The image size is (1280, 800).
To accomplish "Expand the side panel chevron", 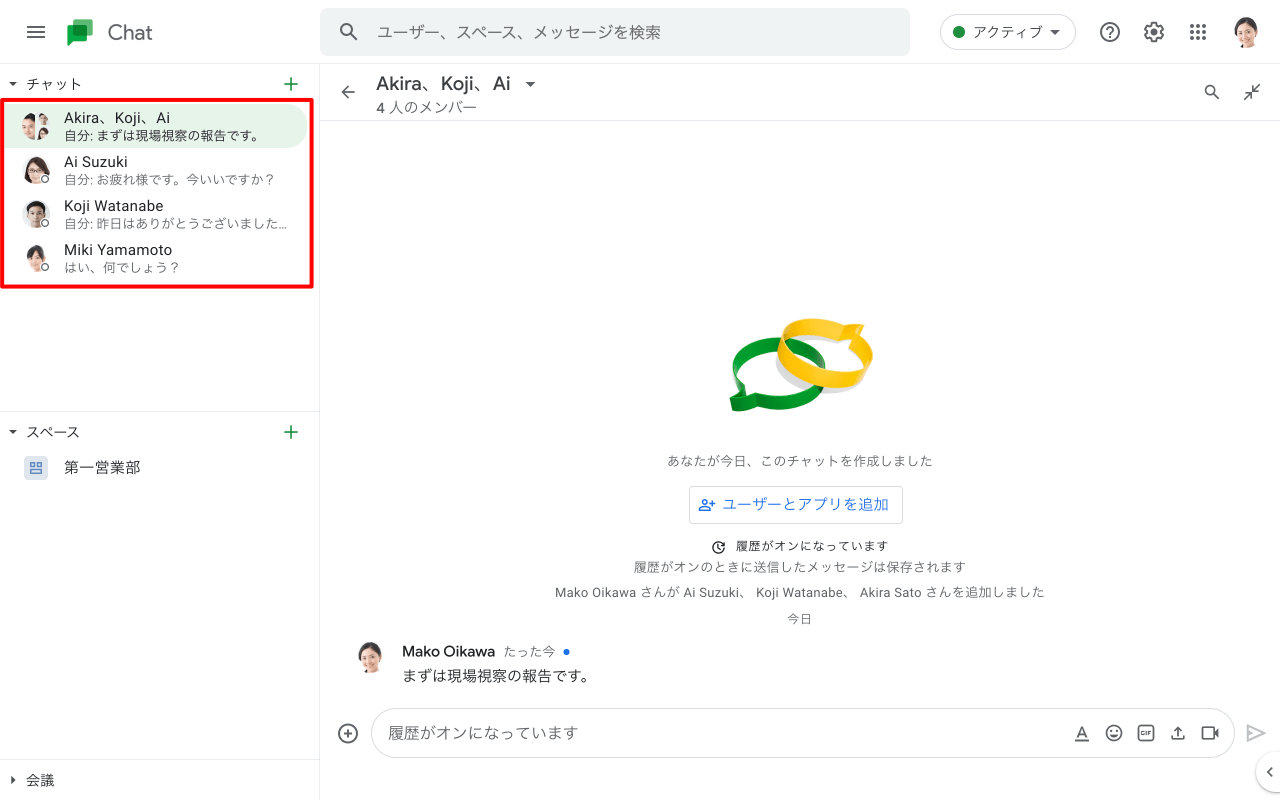I will click(1269, 772).
